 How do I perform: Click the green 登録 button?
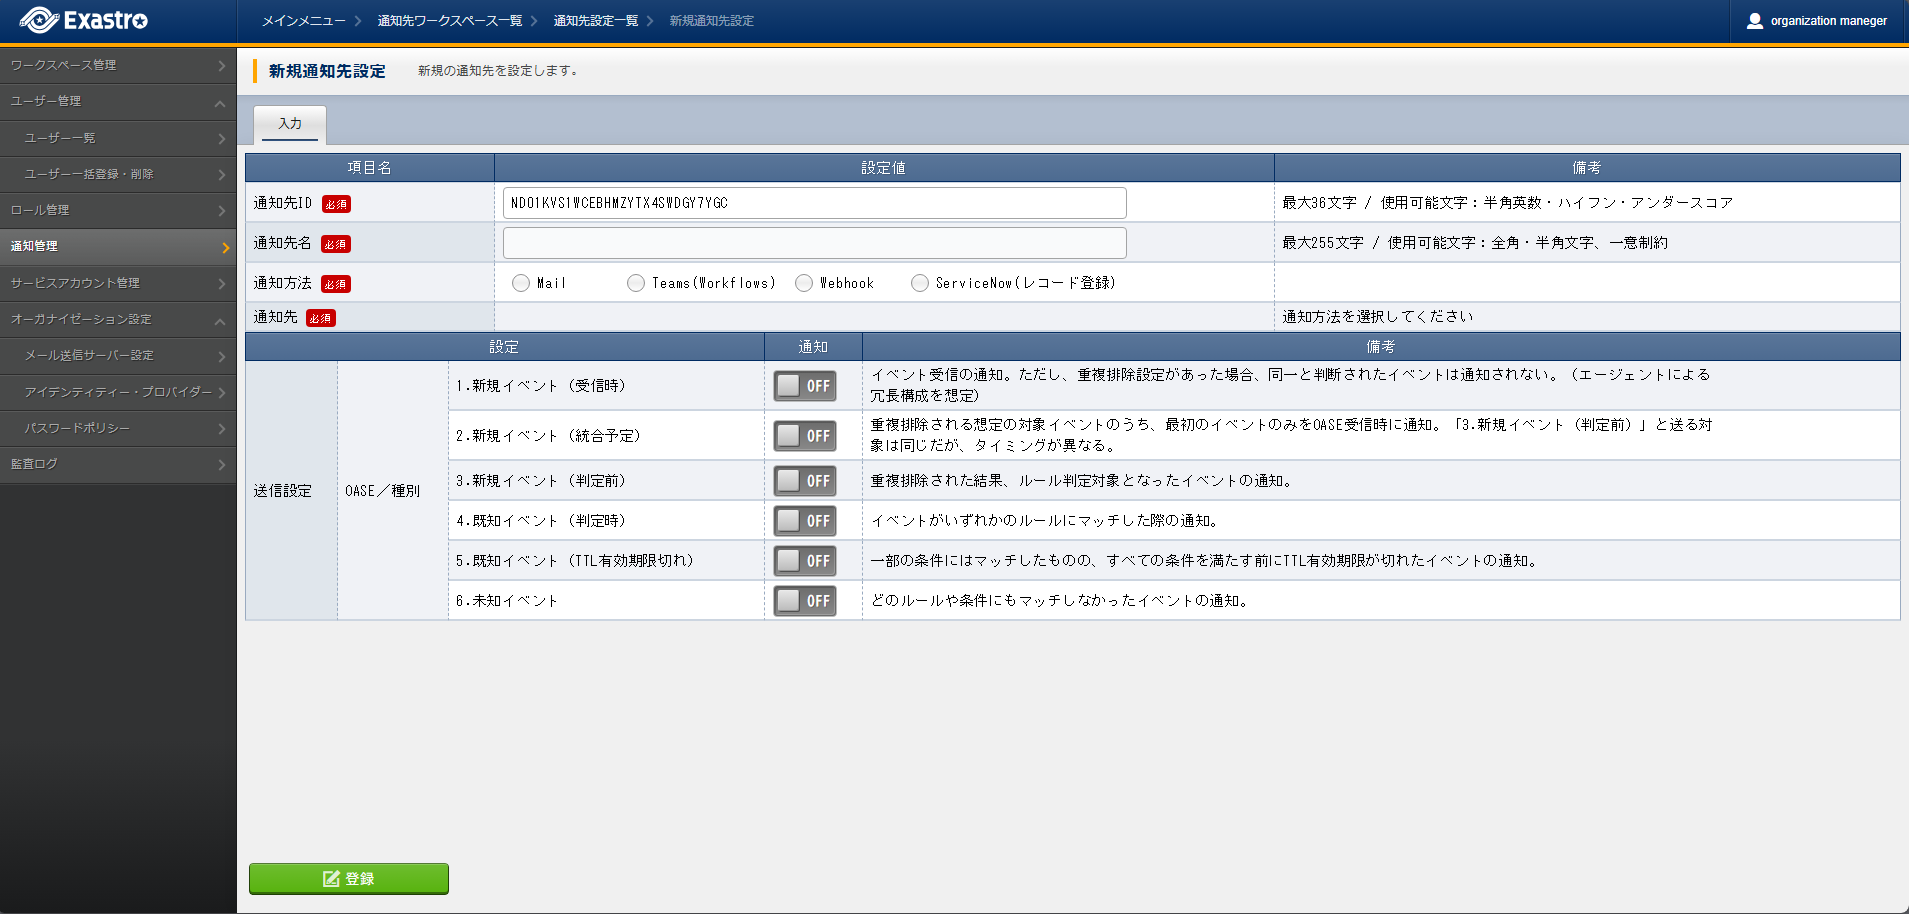click(x=348, y=879)
